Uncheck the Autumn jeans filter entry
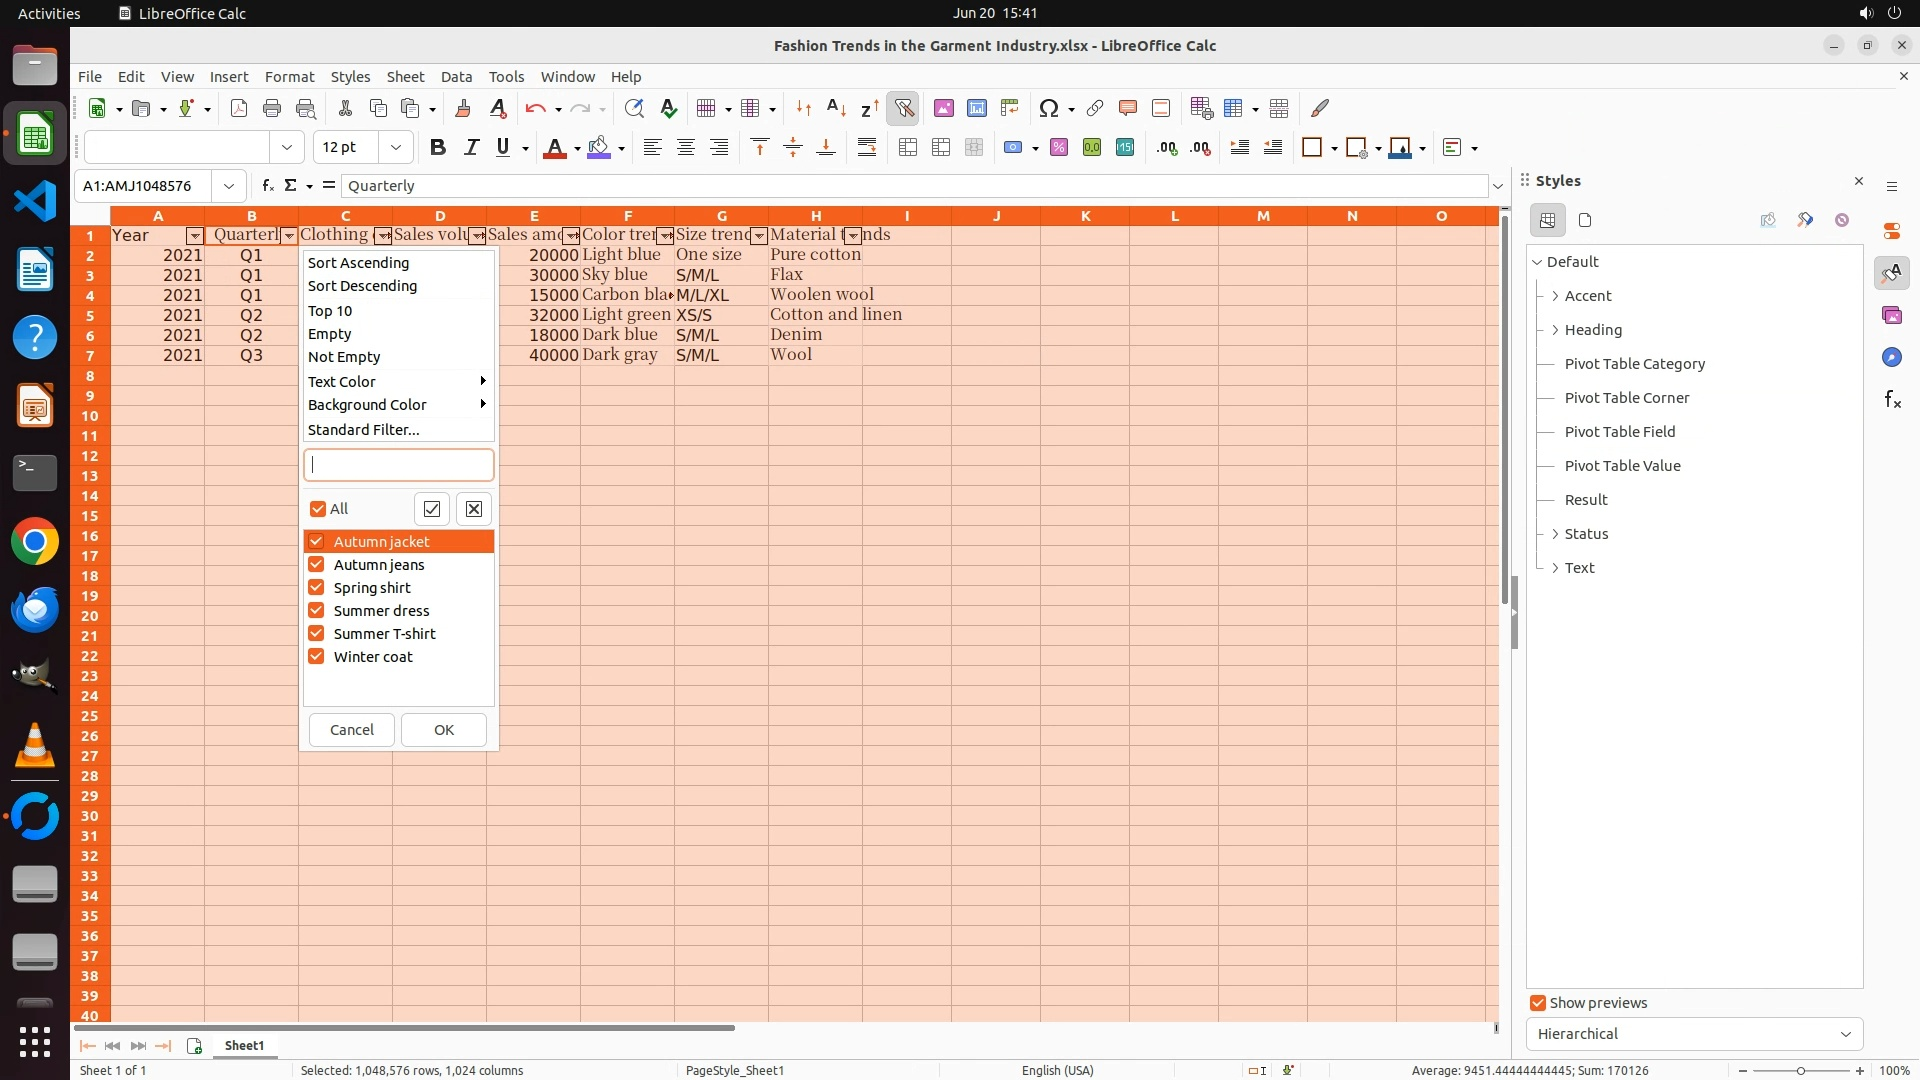The height and width of the screenshot is (1080, 1920). [316, 565]
